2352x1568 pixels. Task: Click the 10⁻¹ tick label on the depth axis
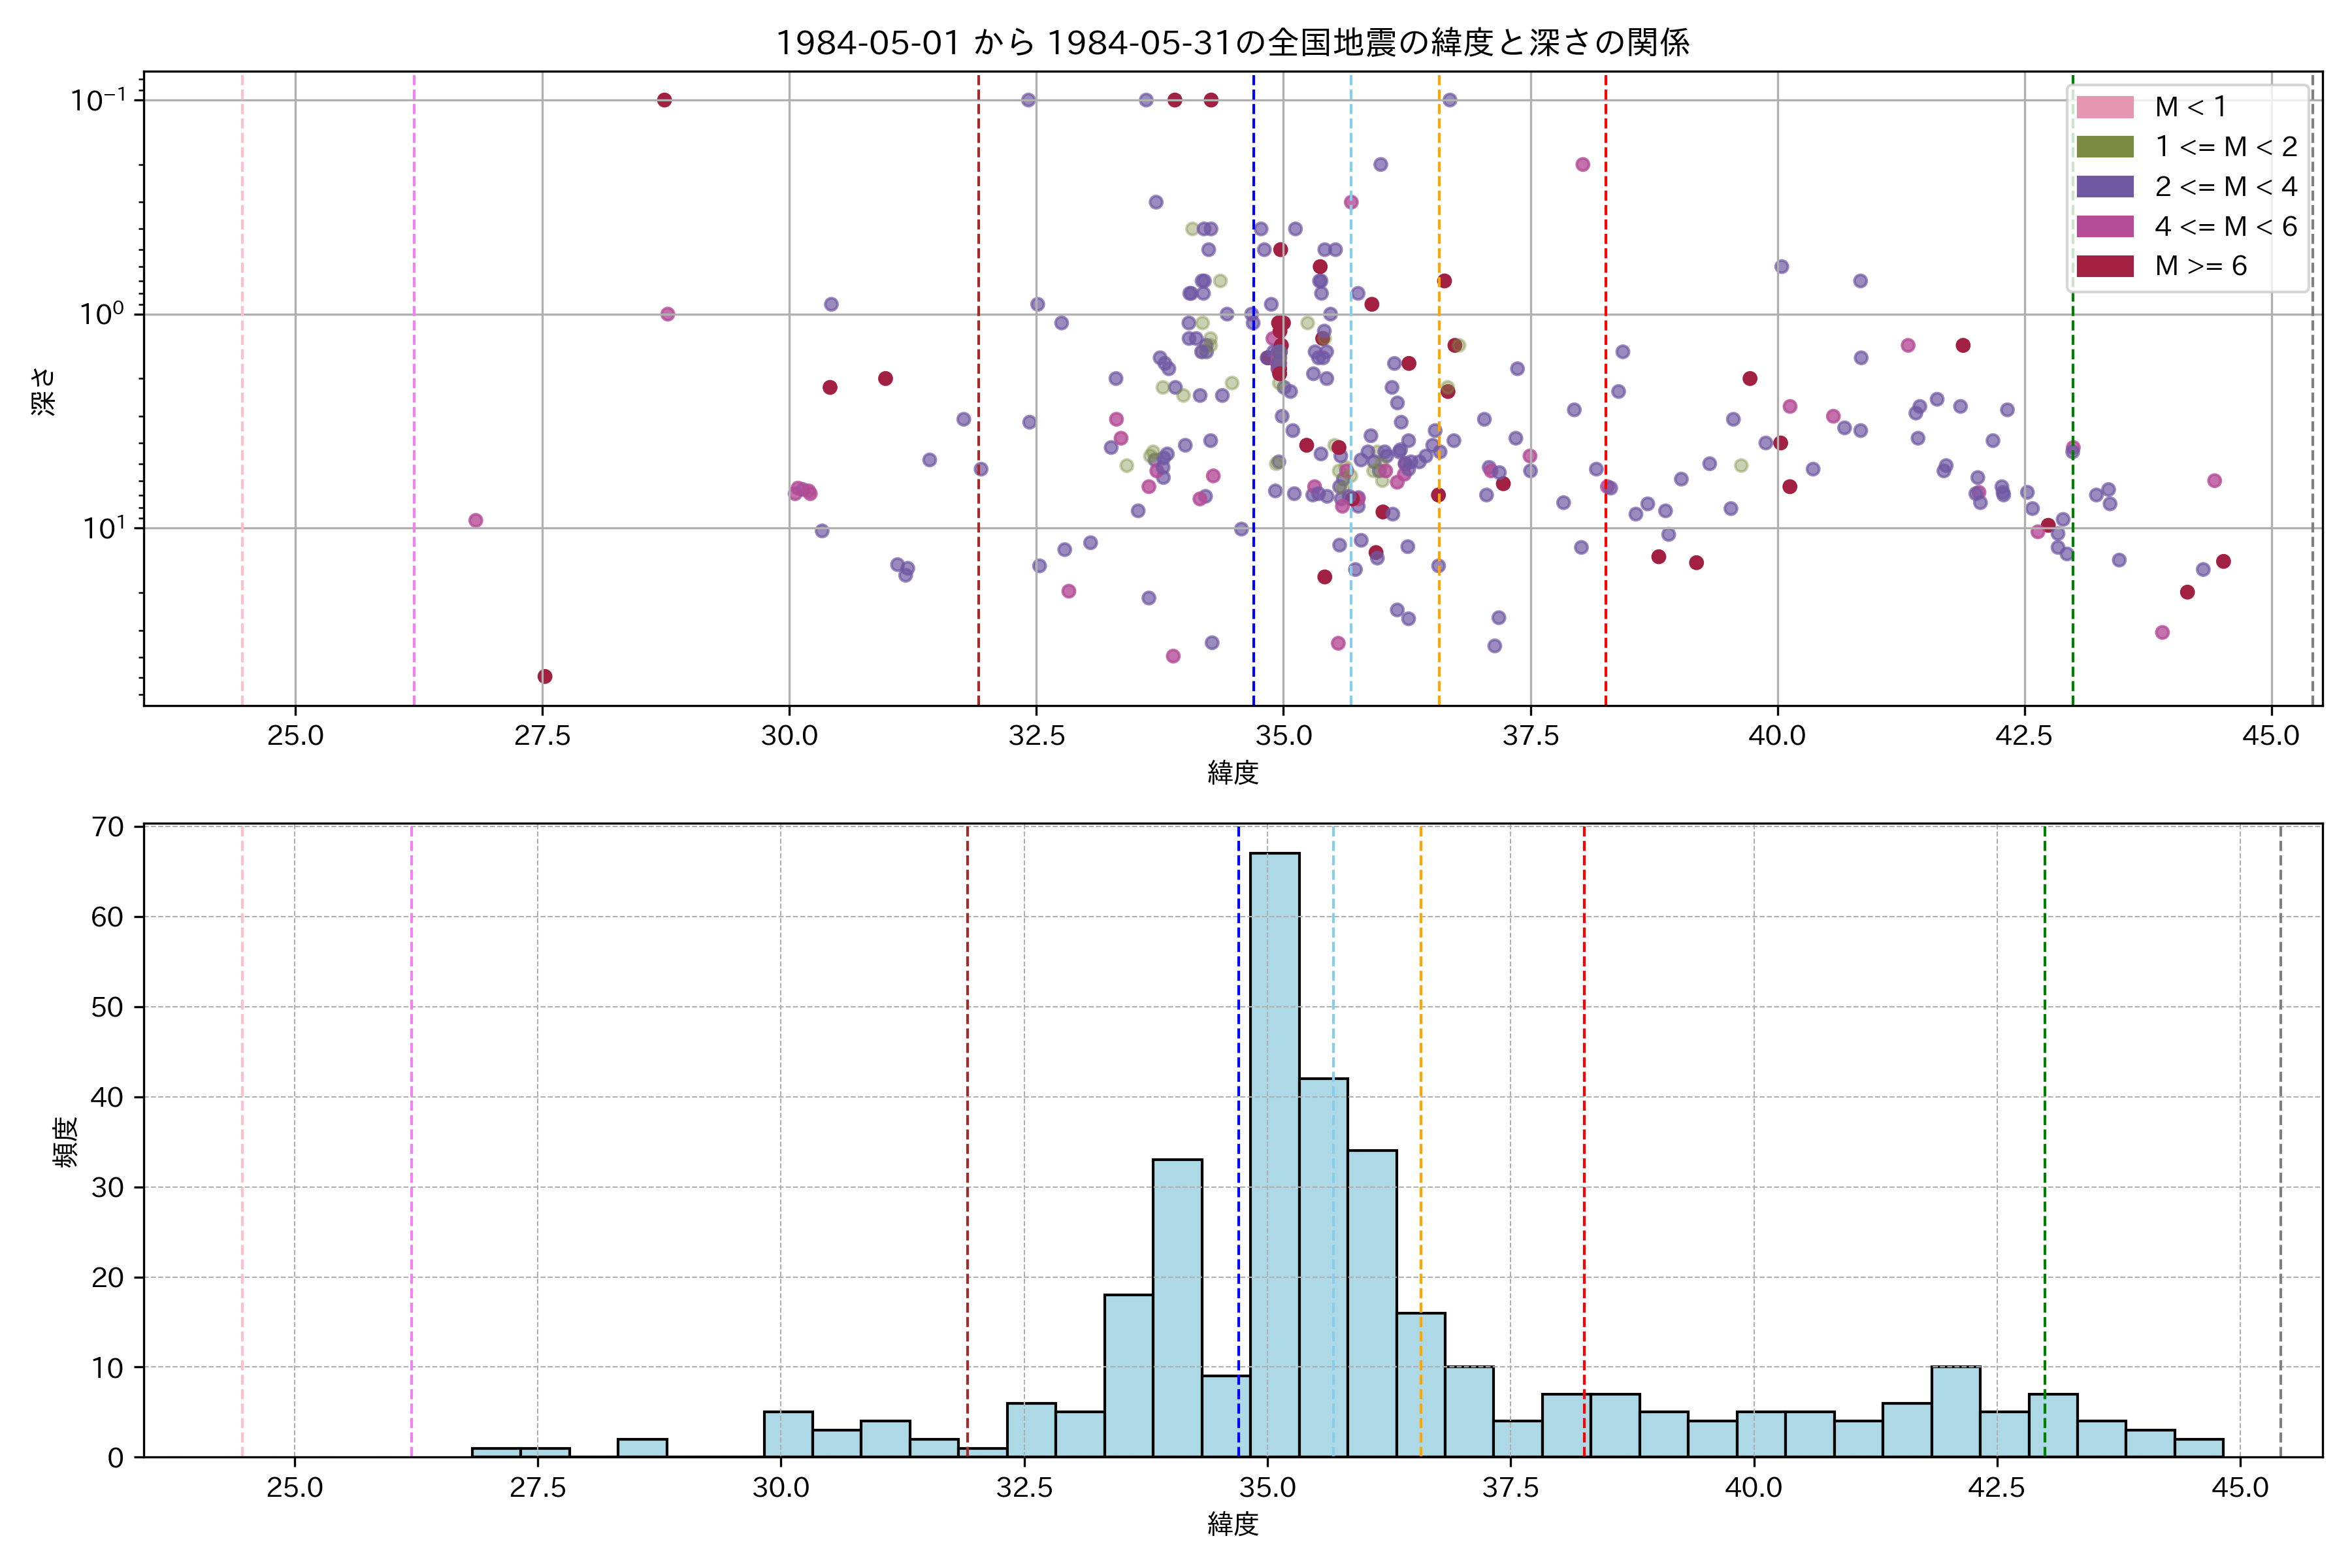(x=98, y=100)
